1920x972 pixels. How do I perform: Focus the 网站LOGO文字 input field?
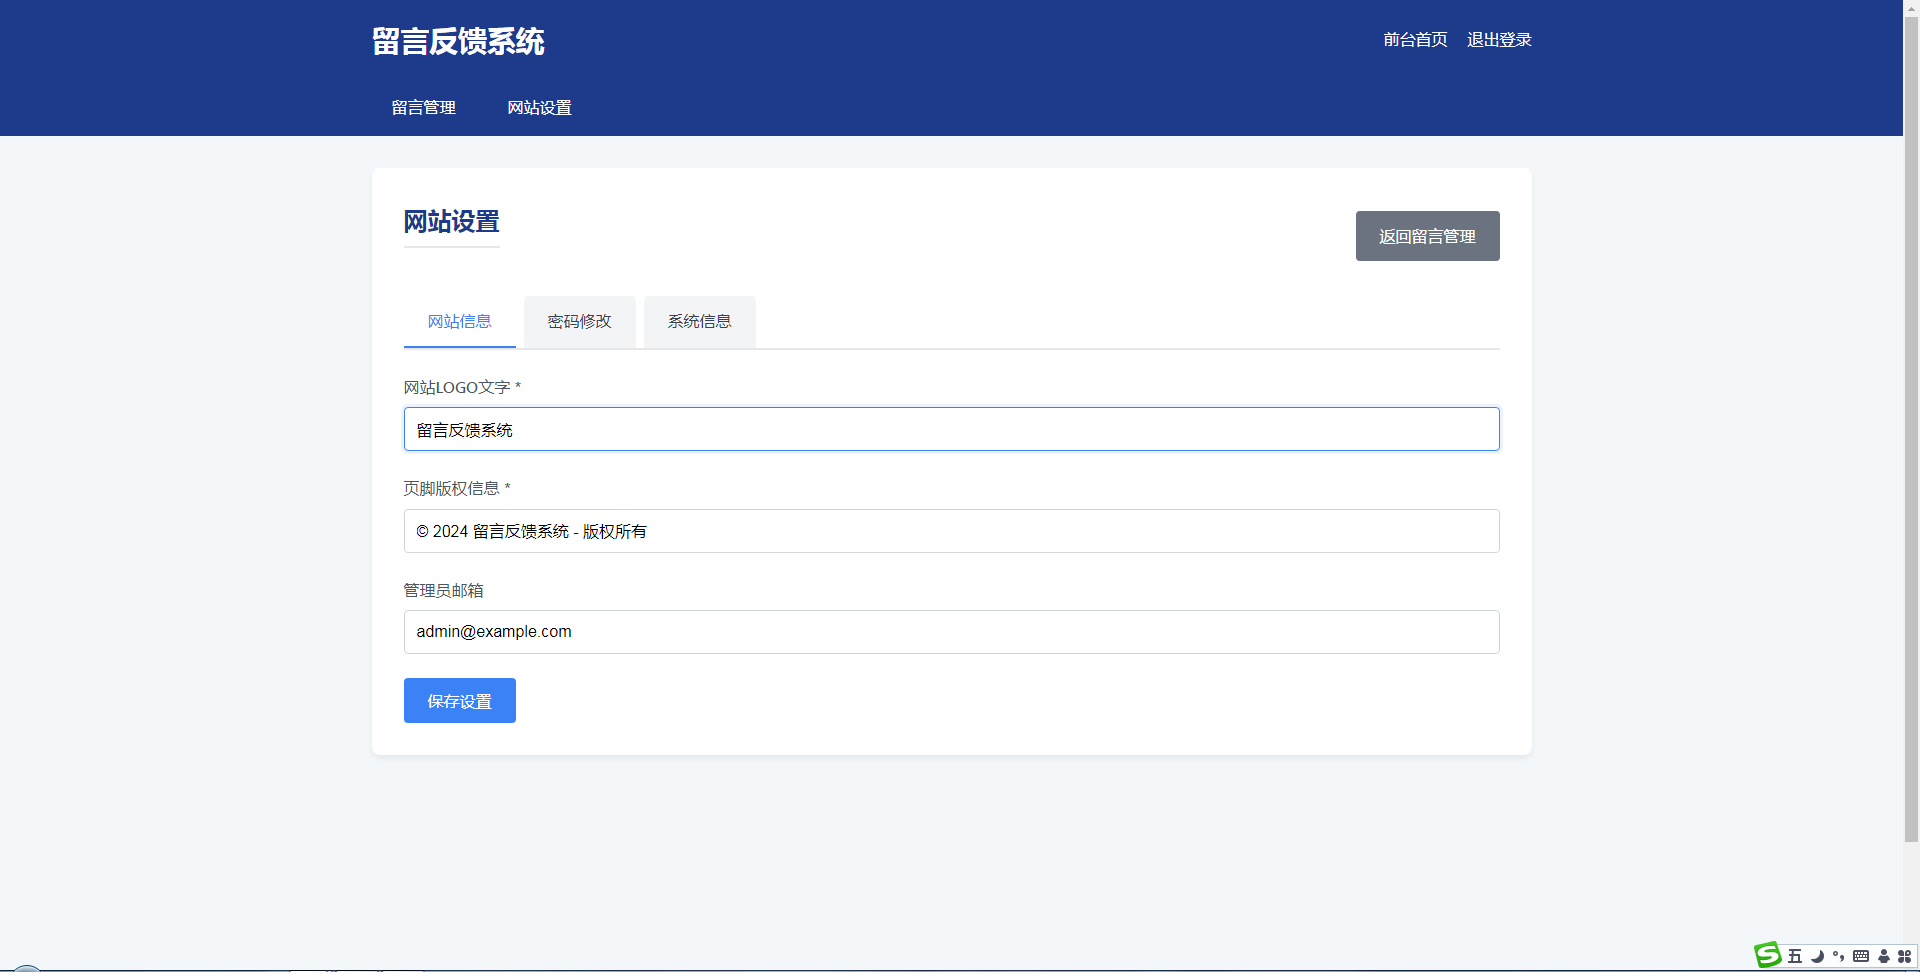pos(951,429)
